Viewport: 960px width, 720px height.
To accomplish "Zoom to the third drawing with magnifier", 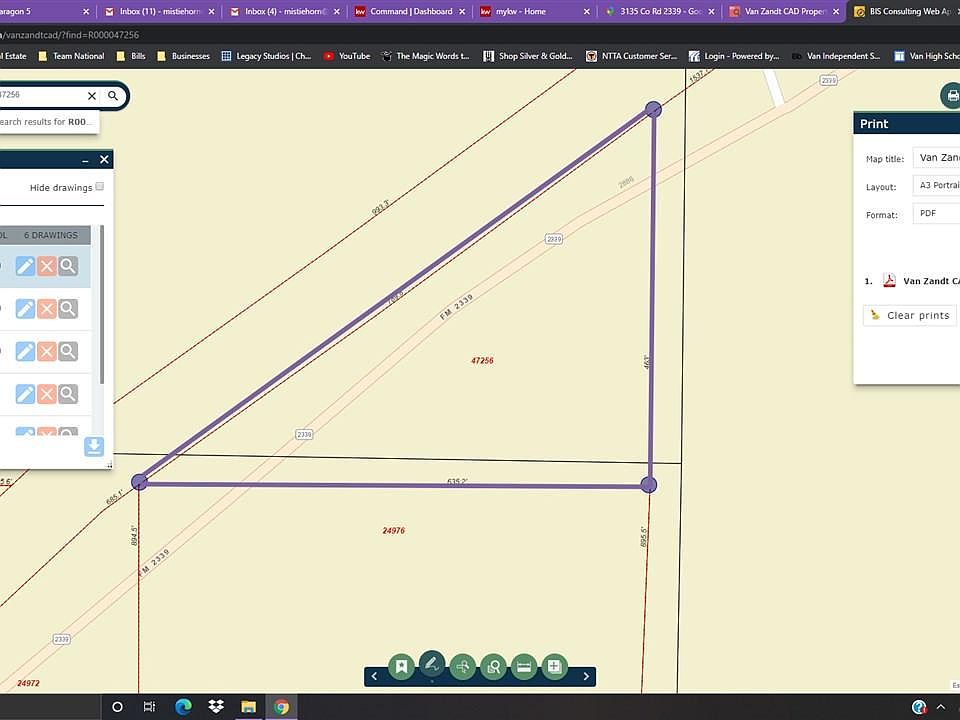I will [x=68, y=351].
